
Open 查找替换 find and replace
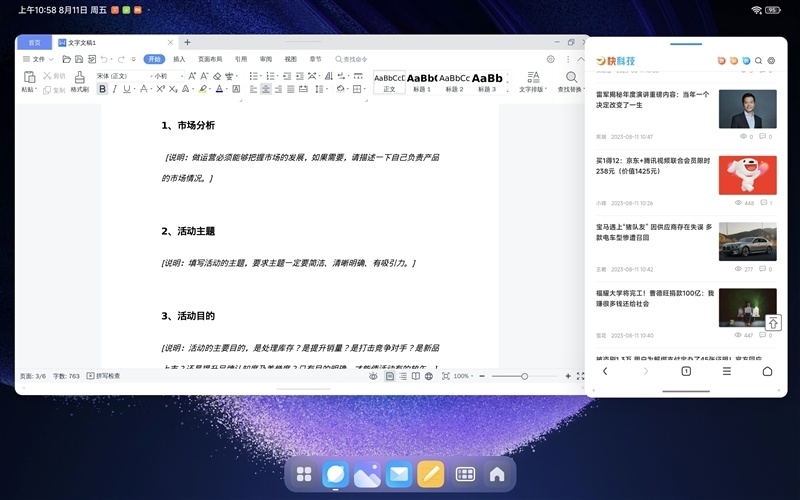(571, 82)
